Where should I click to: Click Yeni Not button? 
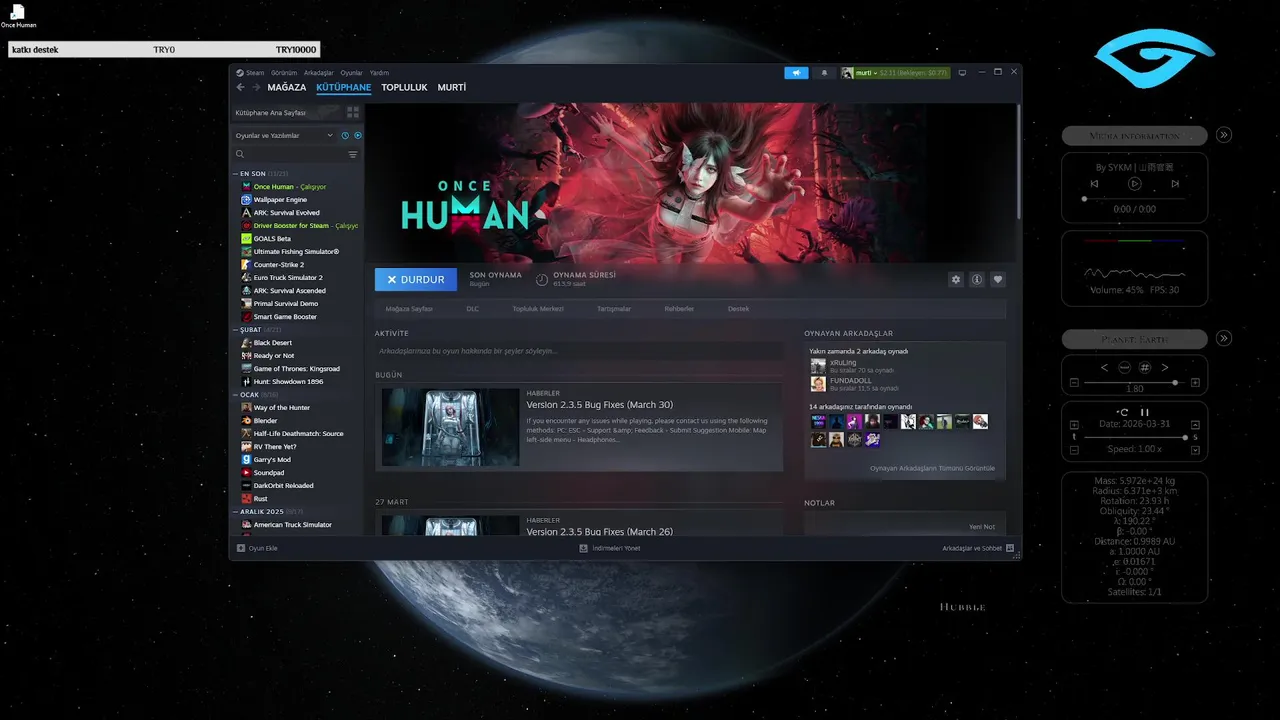(x=982, y=527)
